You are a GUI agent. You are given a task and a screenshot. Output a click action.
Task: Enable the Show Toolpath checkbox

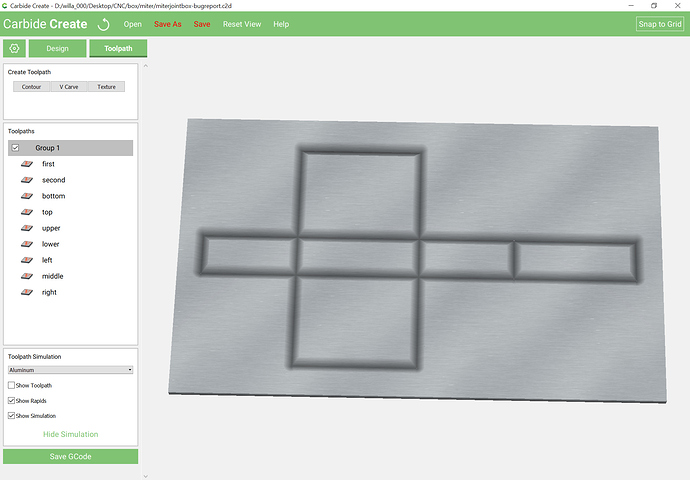(x=11, y=385)
